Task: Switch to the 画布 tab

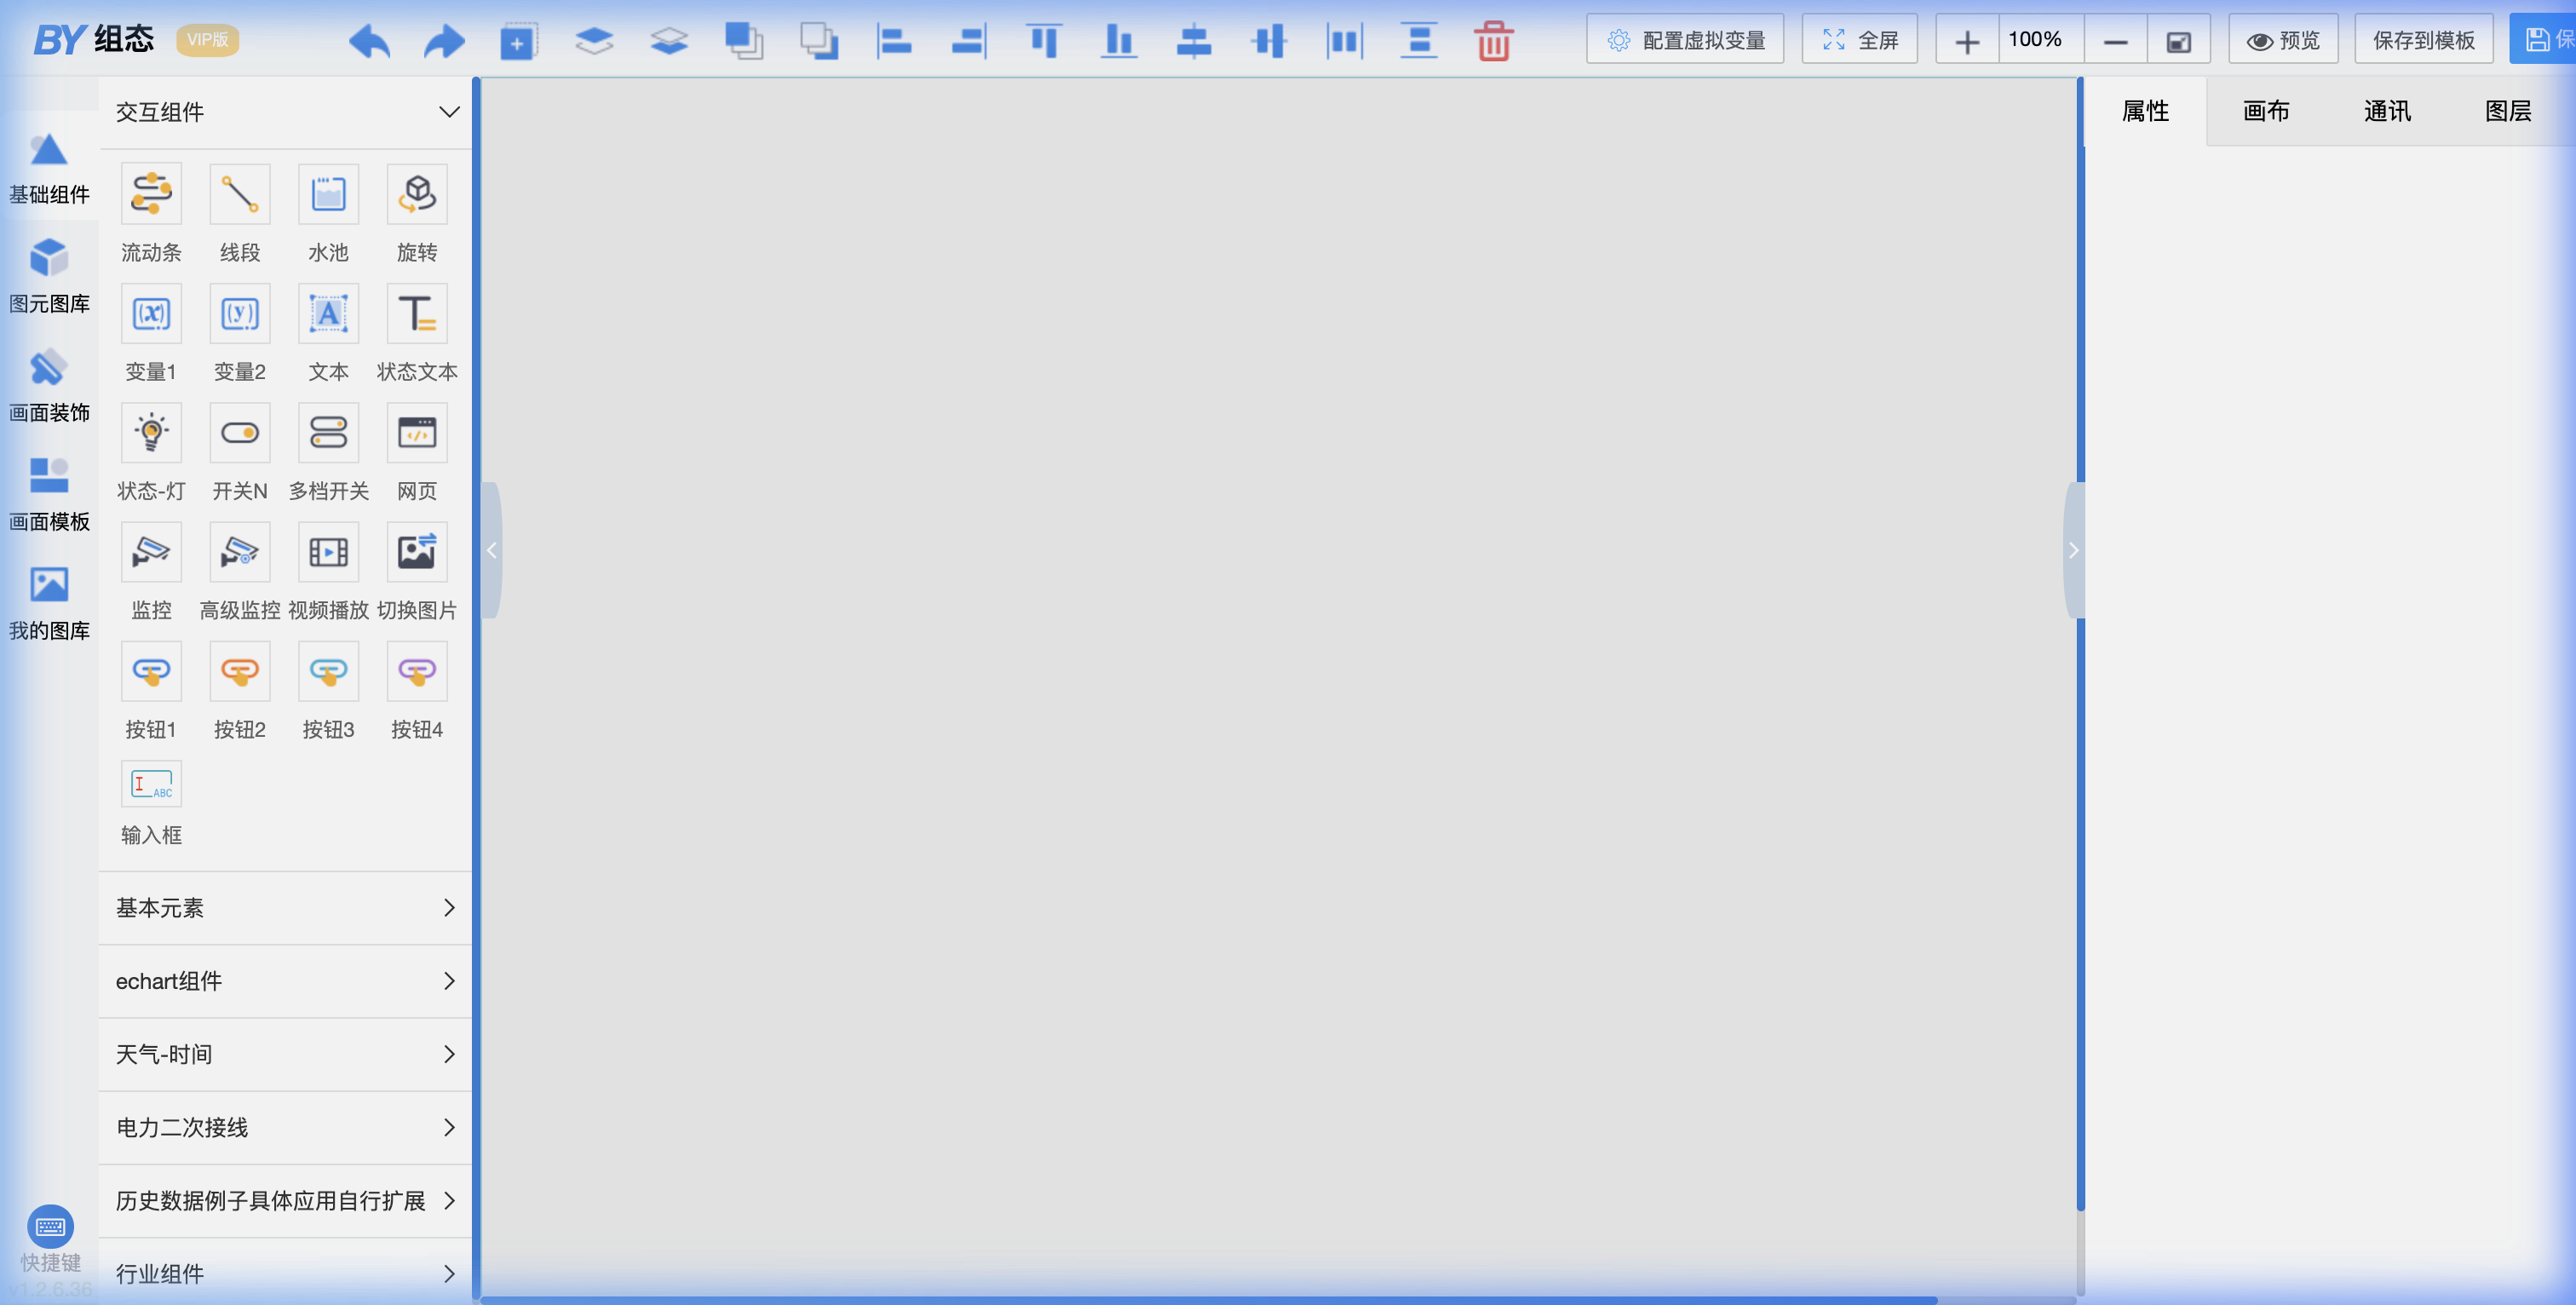Action: 2266,111
